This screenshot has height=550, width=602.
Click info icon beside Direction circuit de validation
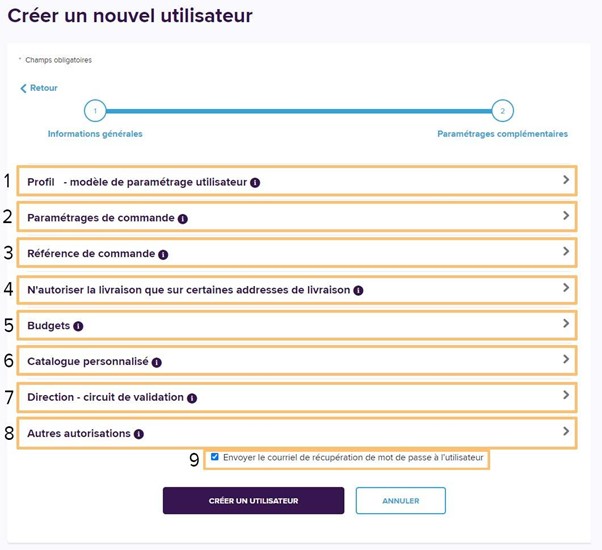(x=192, y=398)
